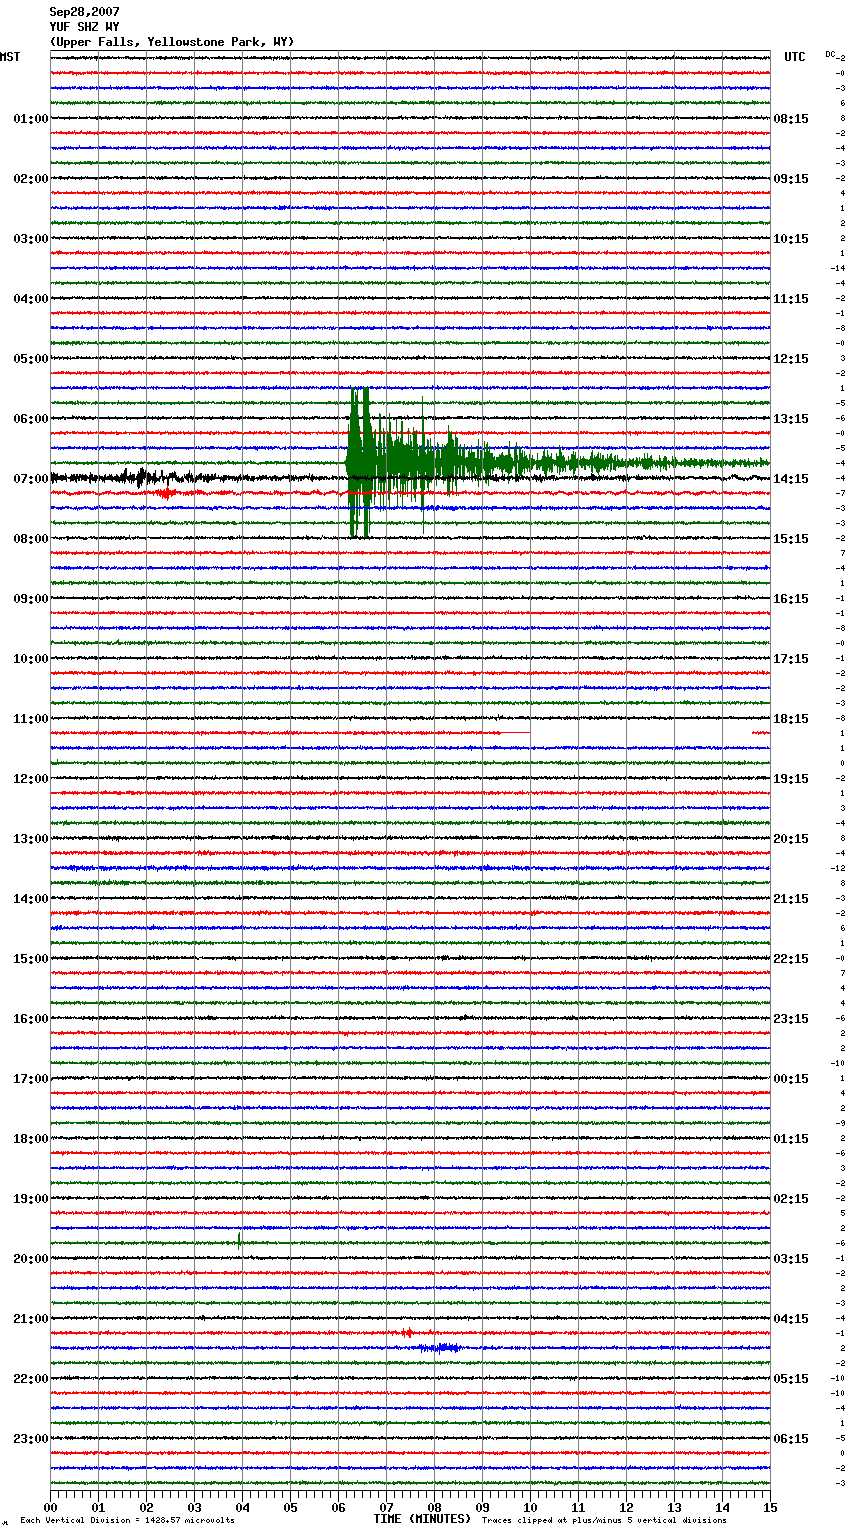Screen dimensions: 850x1534
Task: Click the 01:15 UTC time label
Action: [791, 1139]
